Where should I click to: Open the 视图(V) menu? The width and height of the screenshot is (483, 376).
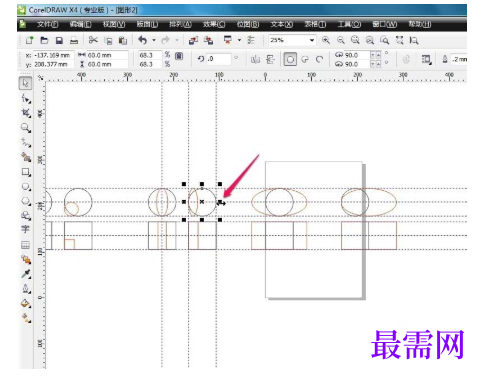[114, 24]
